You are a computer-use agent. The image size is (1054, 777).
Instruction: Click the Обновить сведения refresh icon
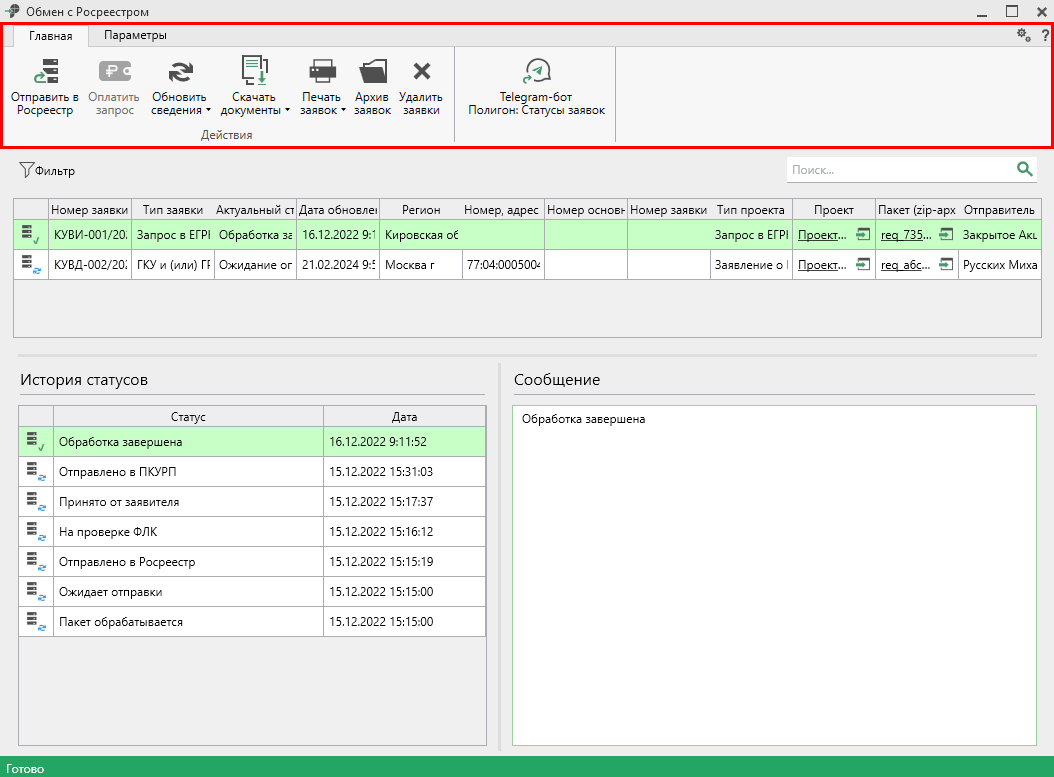point(180,72)
